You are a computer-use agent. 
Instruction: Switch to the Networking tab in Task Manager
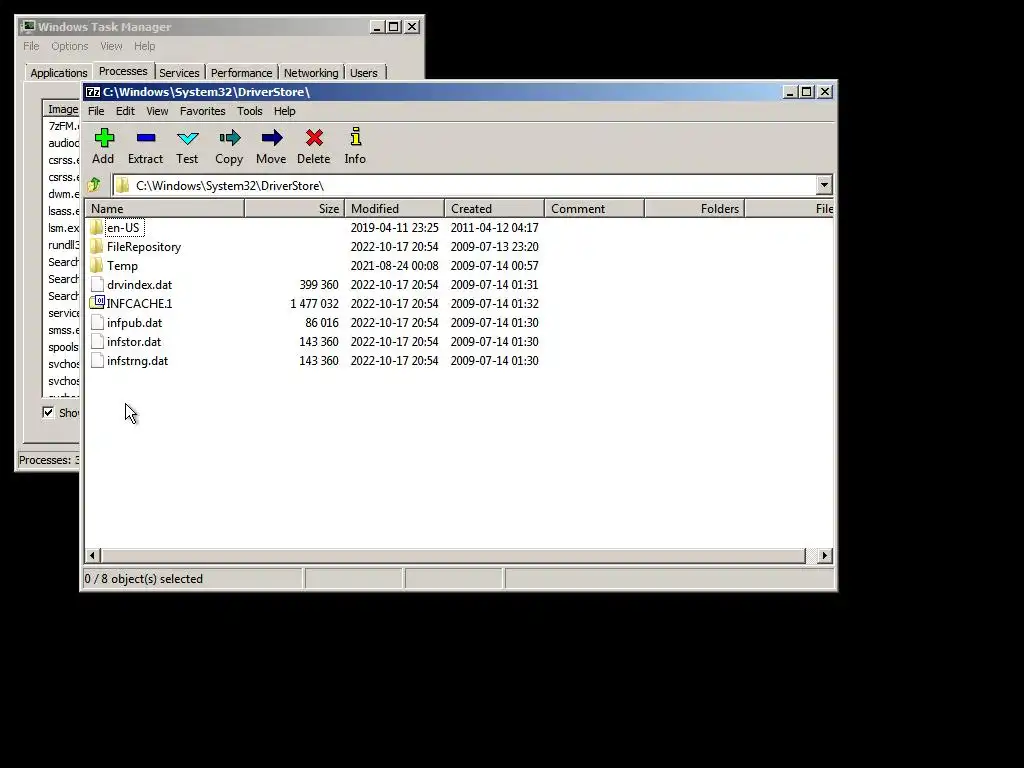311,72
